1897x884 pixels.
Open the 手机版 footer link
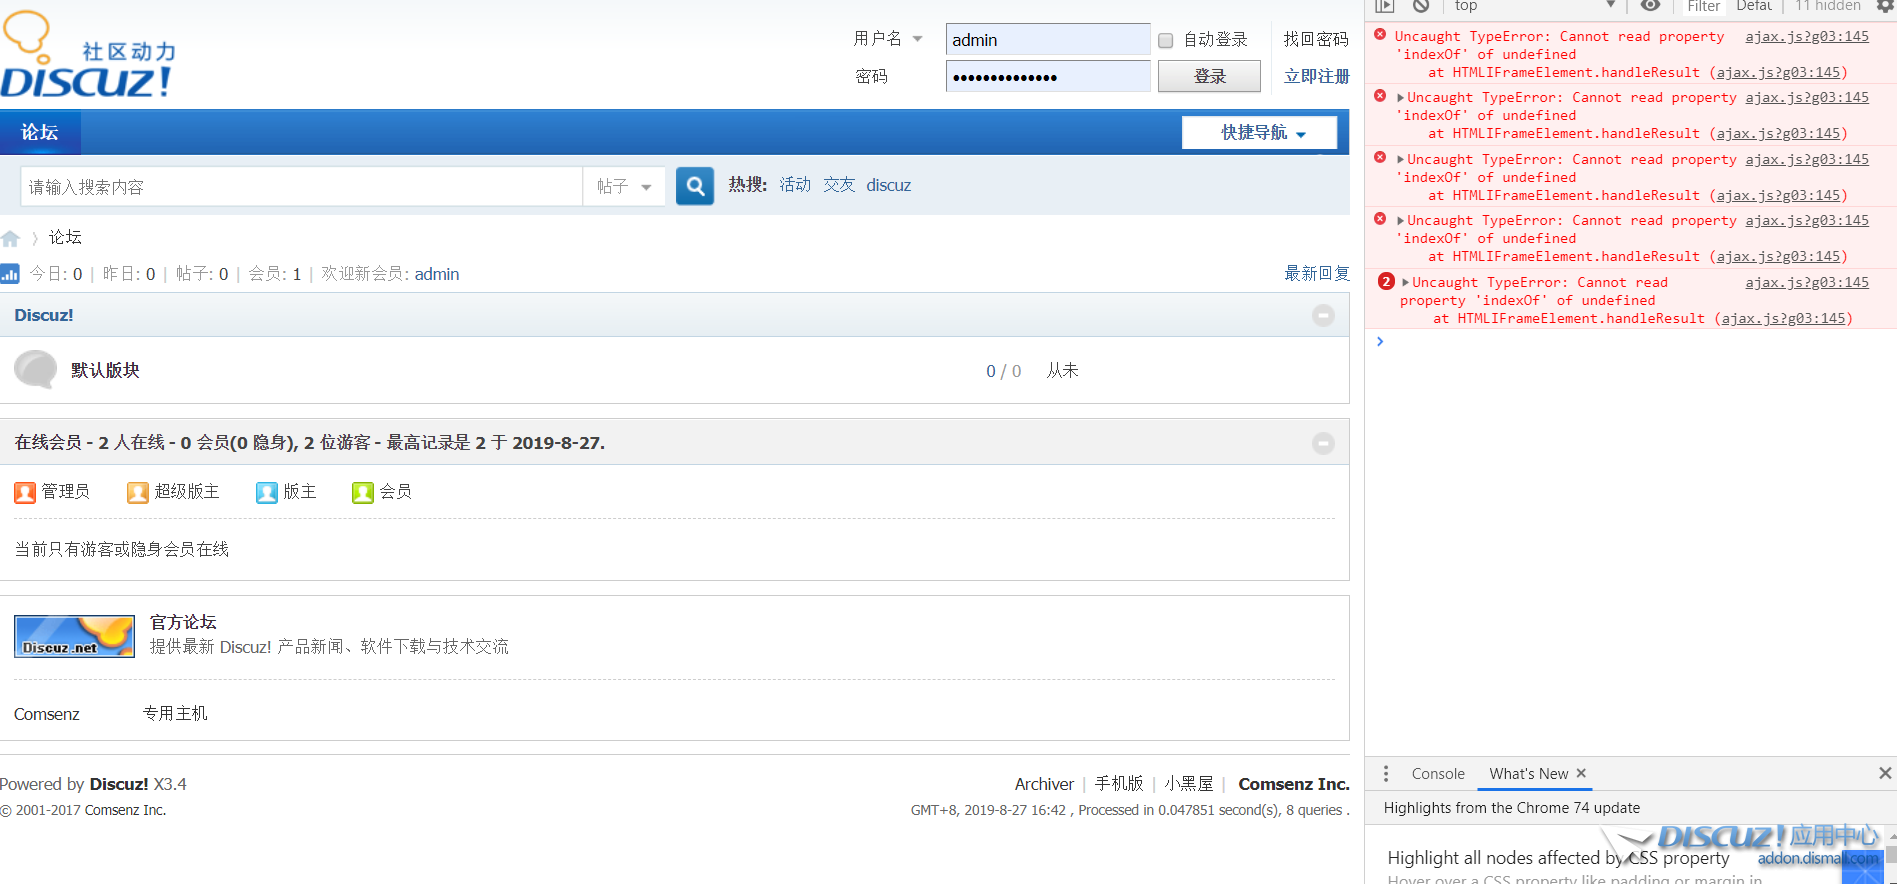click(1119, 784)
